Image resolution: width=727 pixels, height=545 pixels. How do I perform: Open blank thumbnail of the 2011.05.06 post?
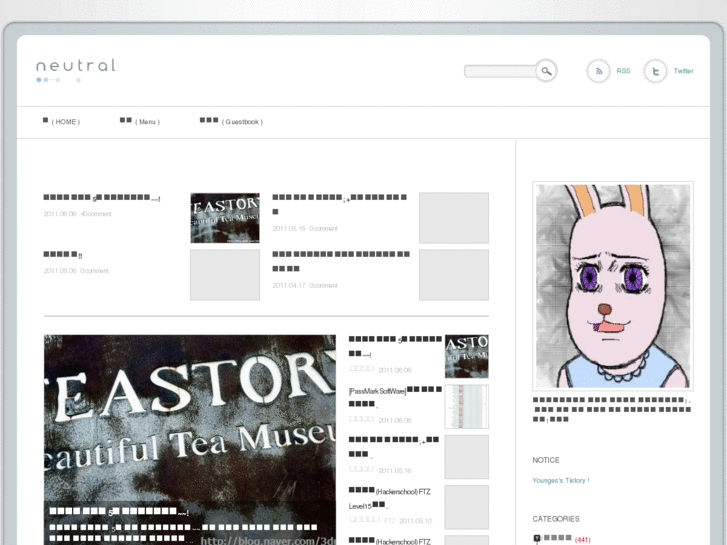[225, 275]
